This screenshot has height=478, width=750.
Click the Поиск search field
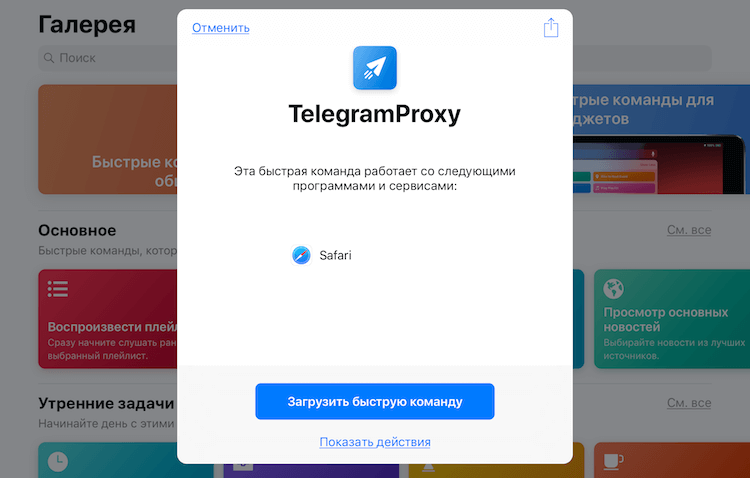(x=108, y=58)
